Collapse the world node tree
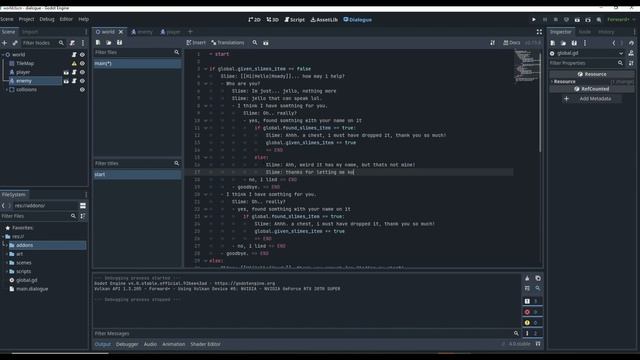Screen dimensions: 640x360 coord(3,54)
